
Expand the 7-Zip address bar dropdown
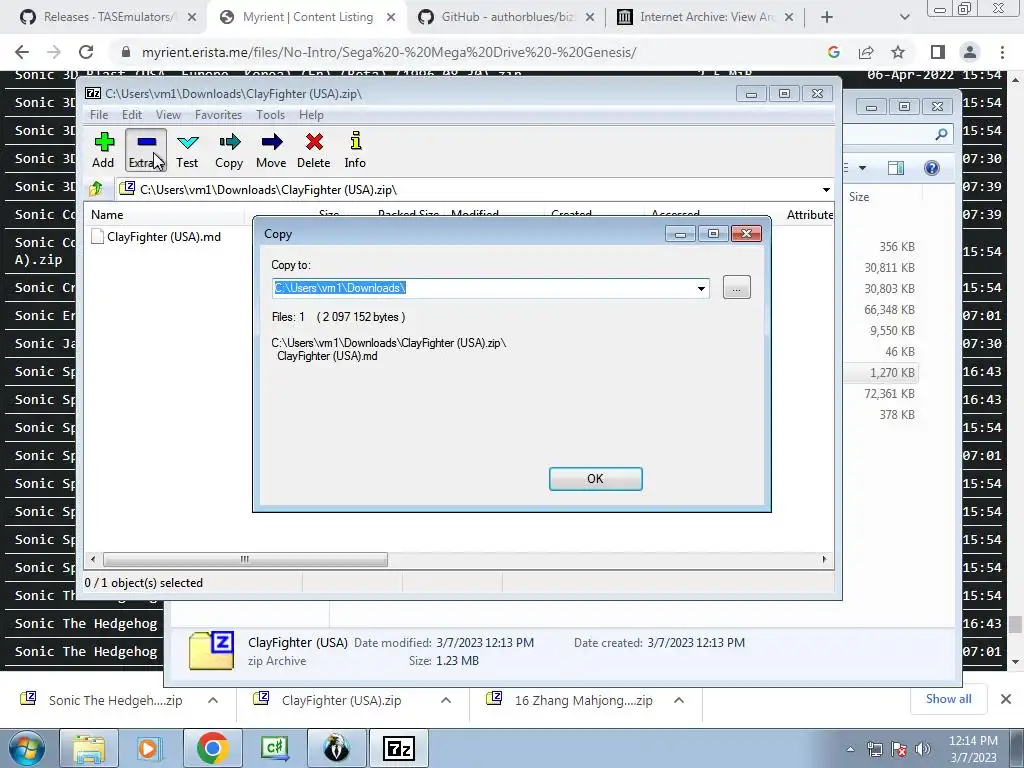826,189
